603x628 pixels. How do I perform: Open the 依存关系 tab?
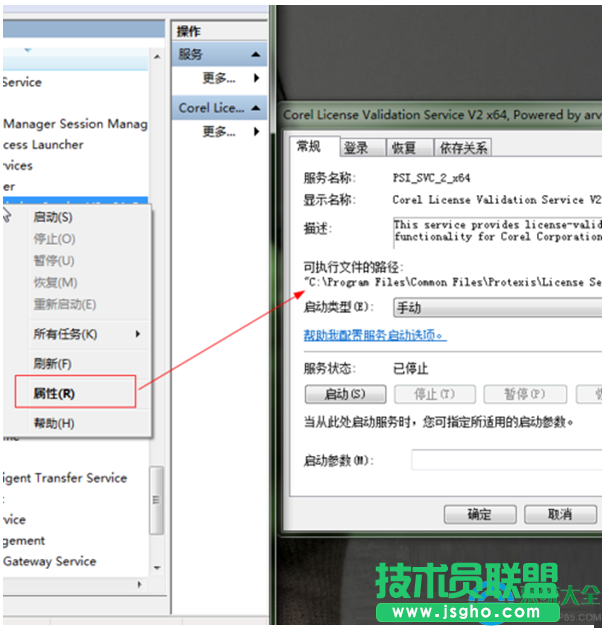tap(462, 148)
